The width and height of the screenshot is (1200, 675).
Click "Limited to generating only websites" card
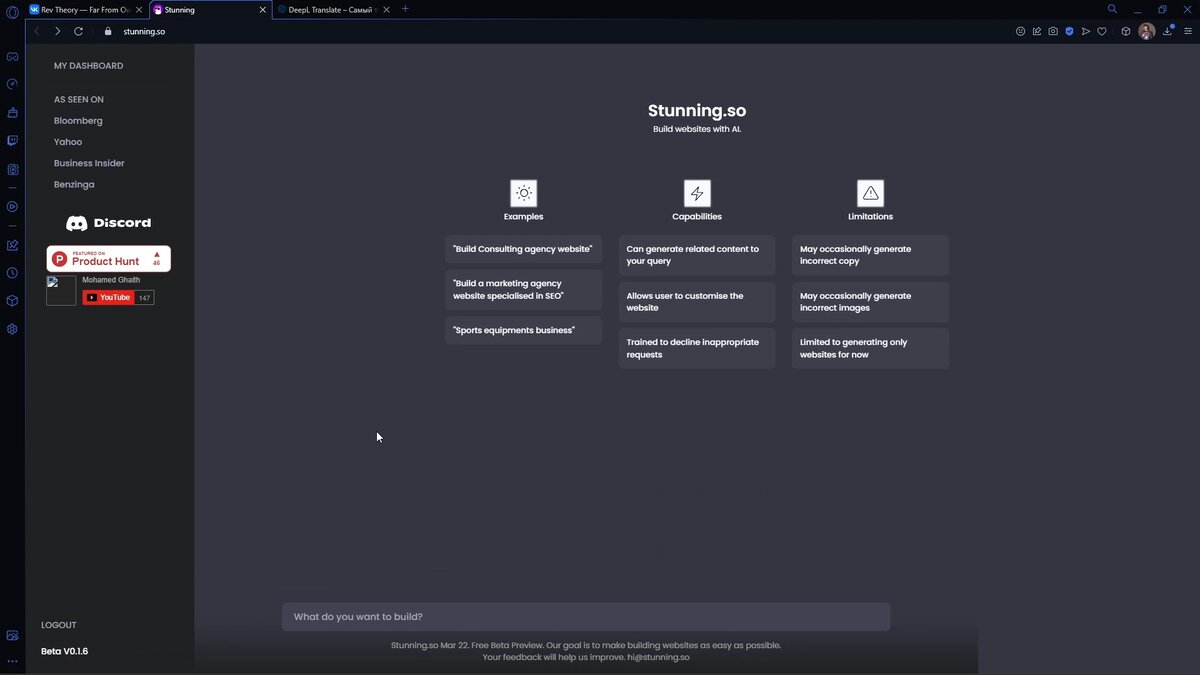(870, 348)
